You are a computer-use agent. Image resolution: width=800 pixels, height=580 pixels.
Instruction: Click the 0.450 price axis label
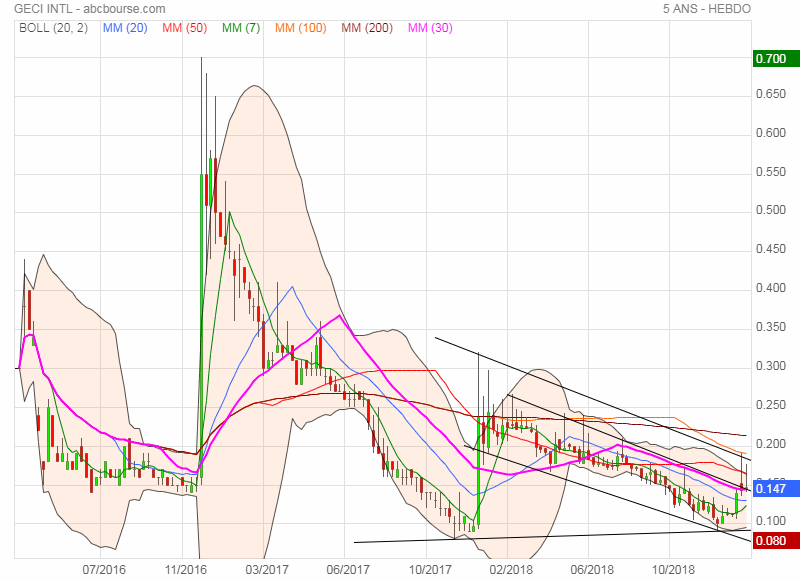pos(771,249)
